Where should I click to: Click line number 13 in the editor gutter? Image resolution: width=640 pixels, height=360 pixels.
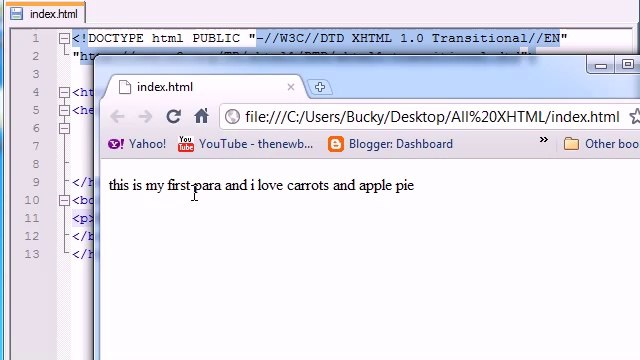32,254
